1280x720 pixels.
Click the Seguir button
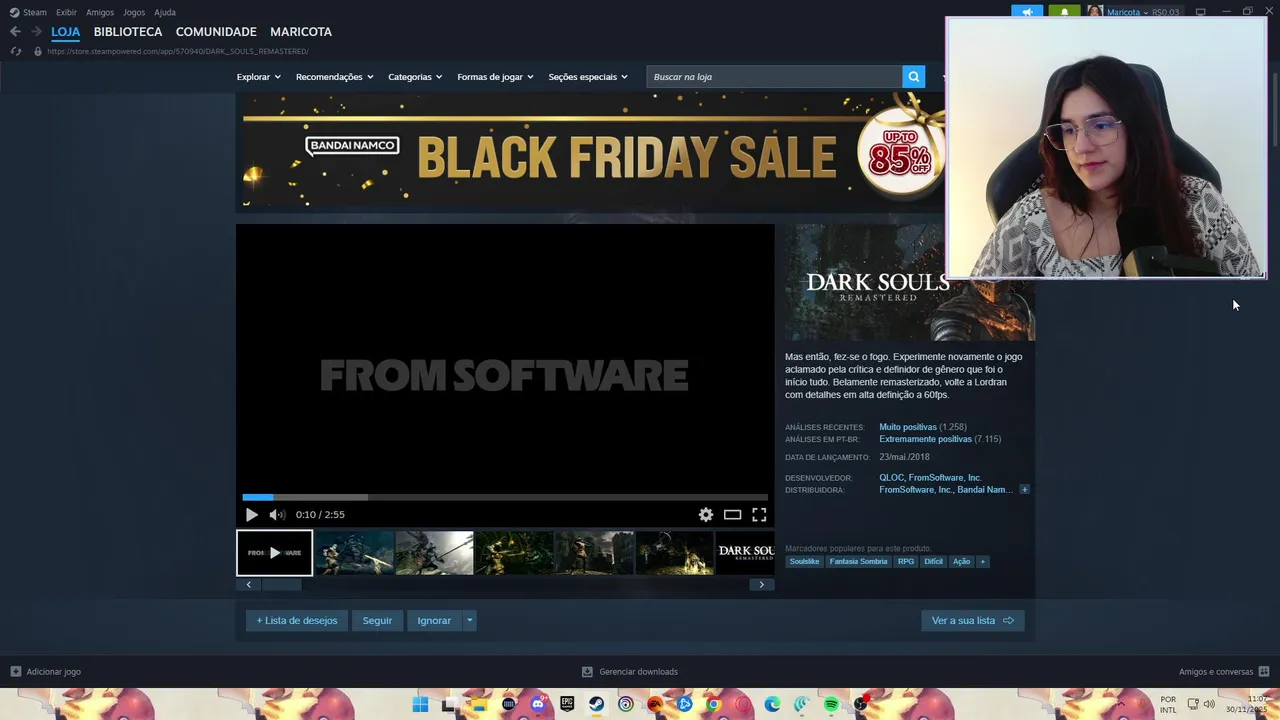coord(377,621)
